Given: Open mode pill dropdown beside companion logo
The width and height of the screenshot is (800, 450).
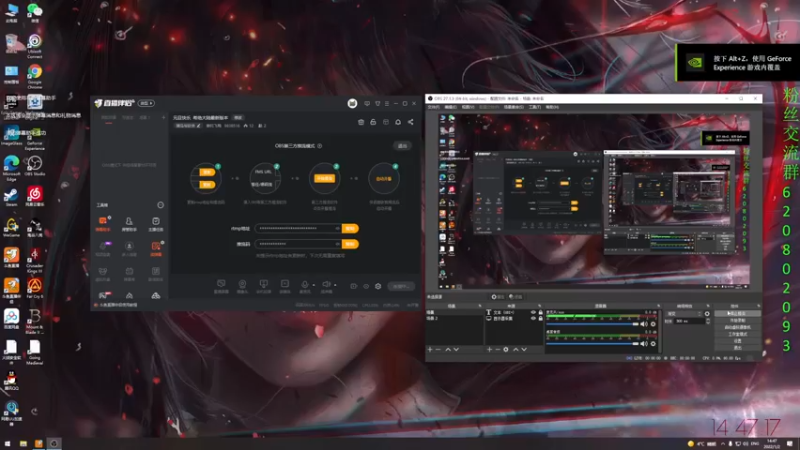Looking at the screenshot, I should click(x=146, y=103).
